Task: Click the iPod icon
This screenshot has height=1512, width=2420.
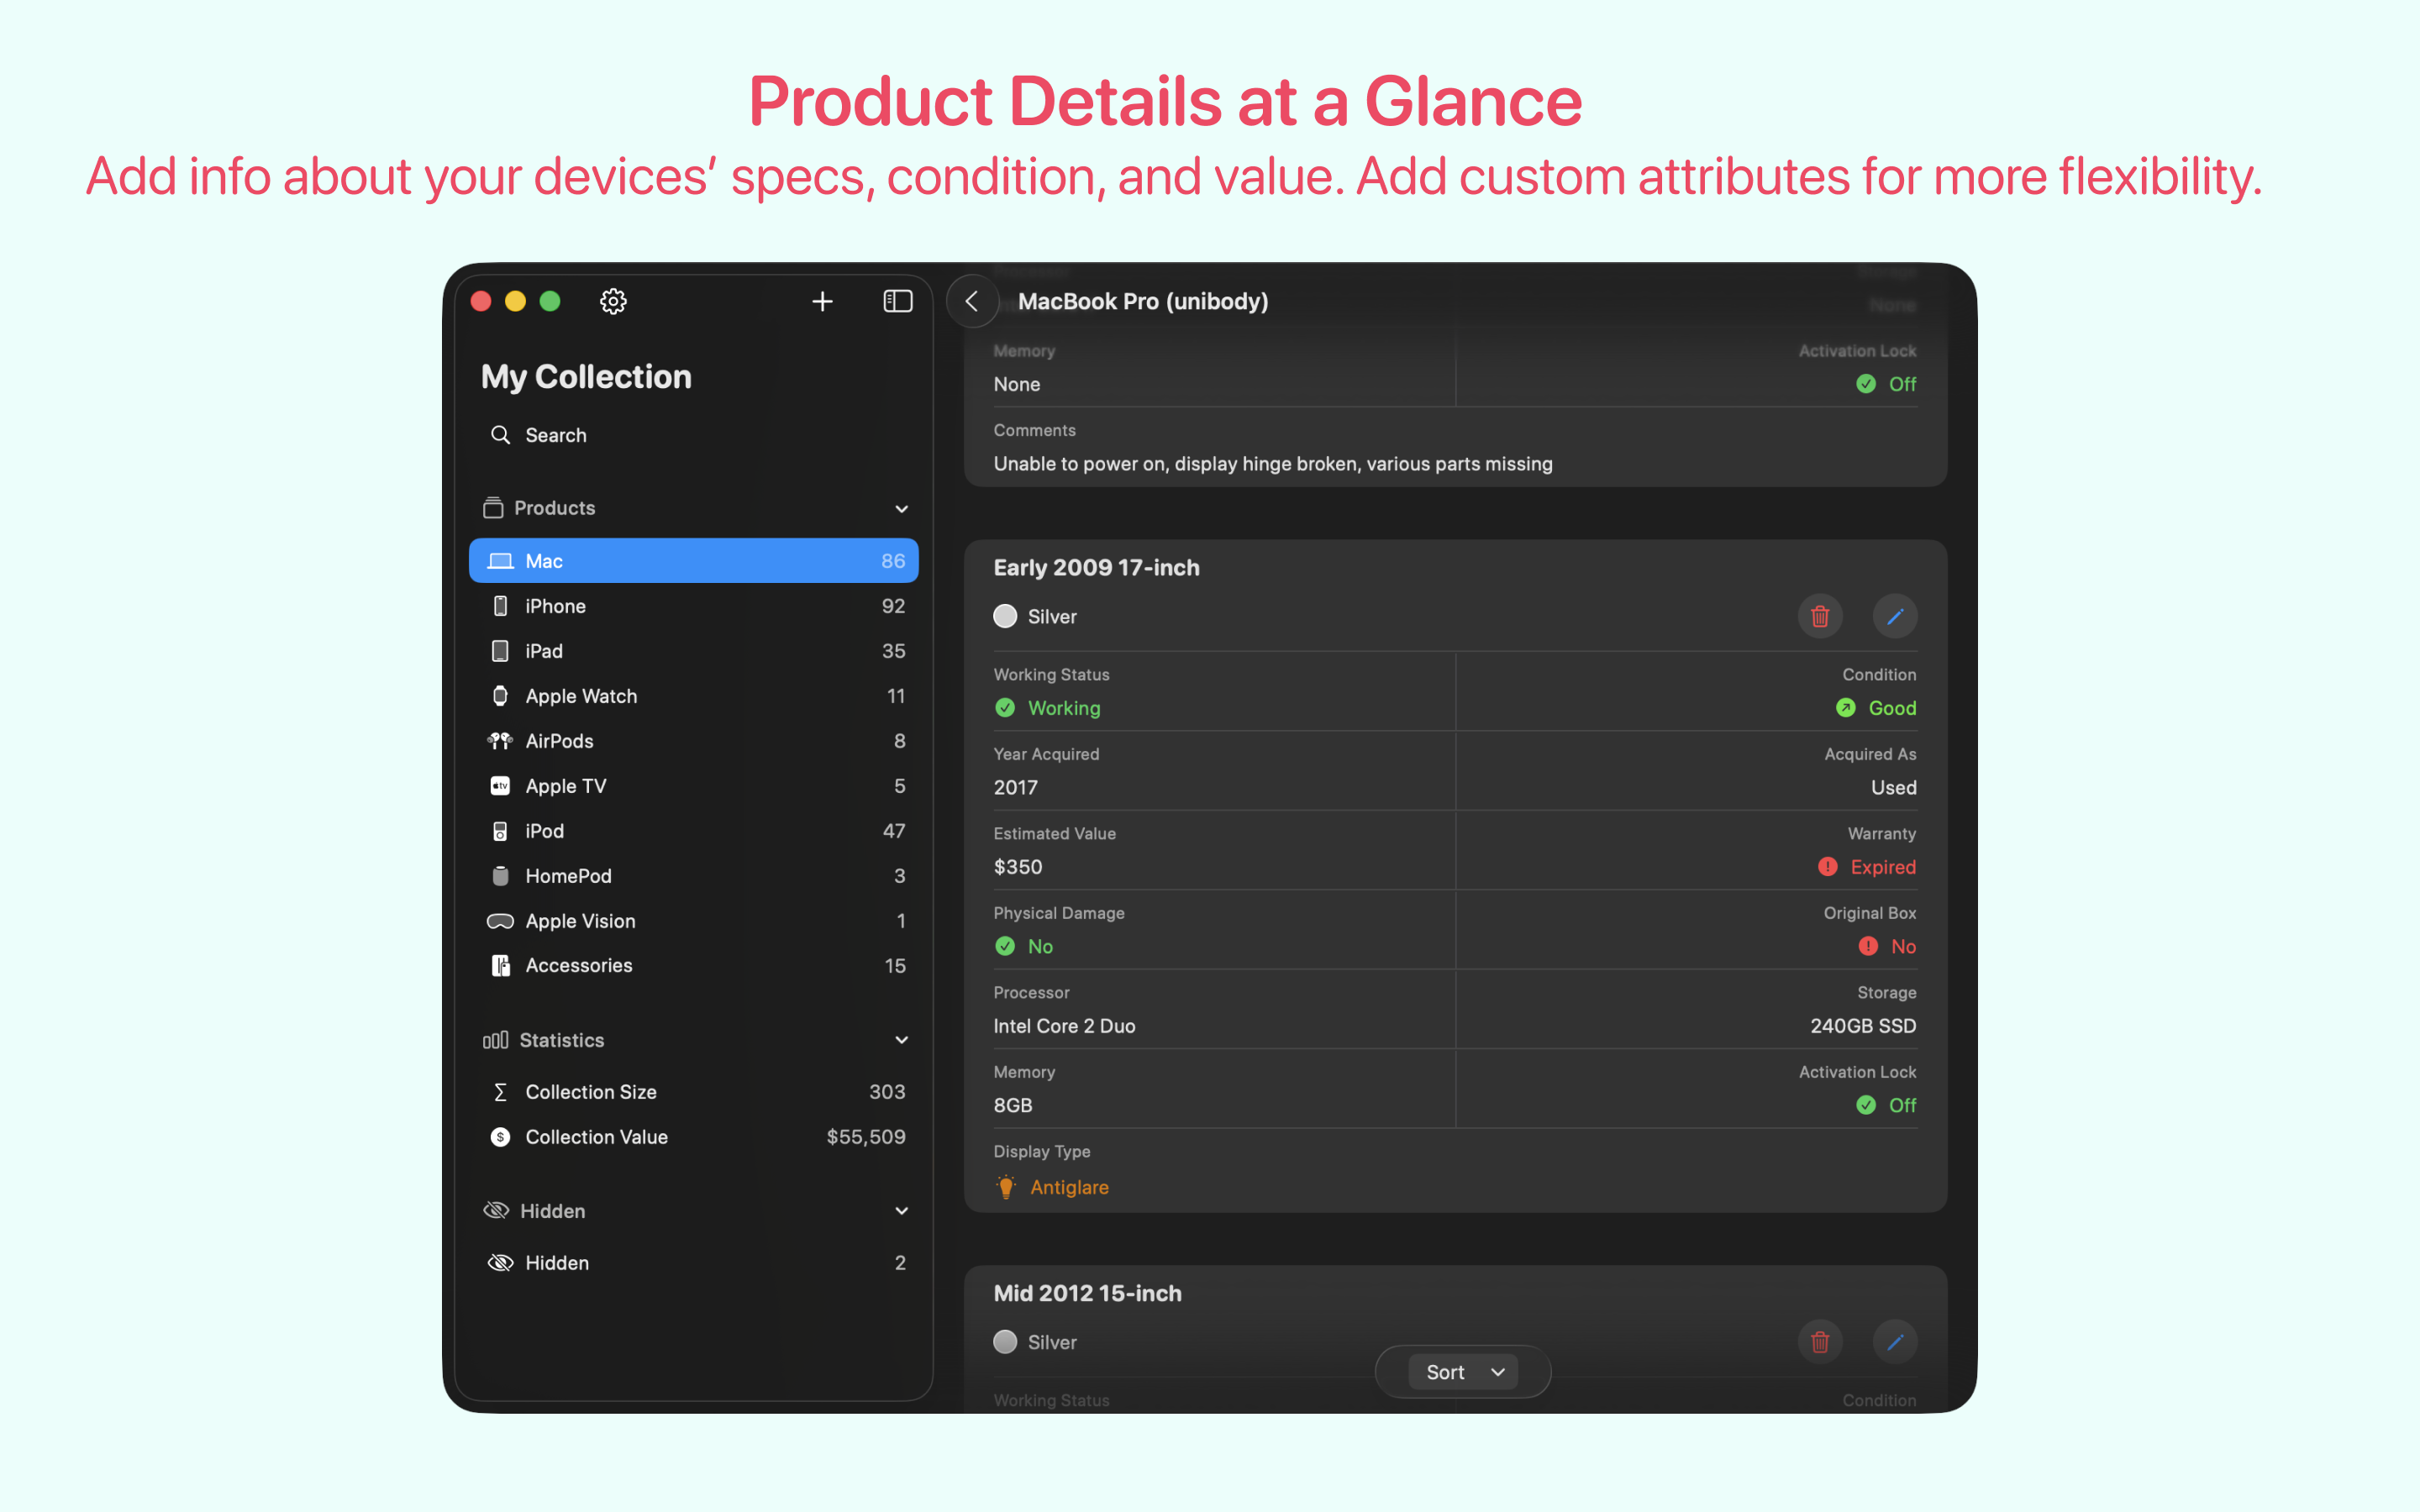Action: tap(500, 831)
